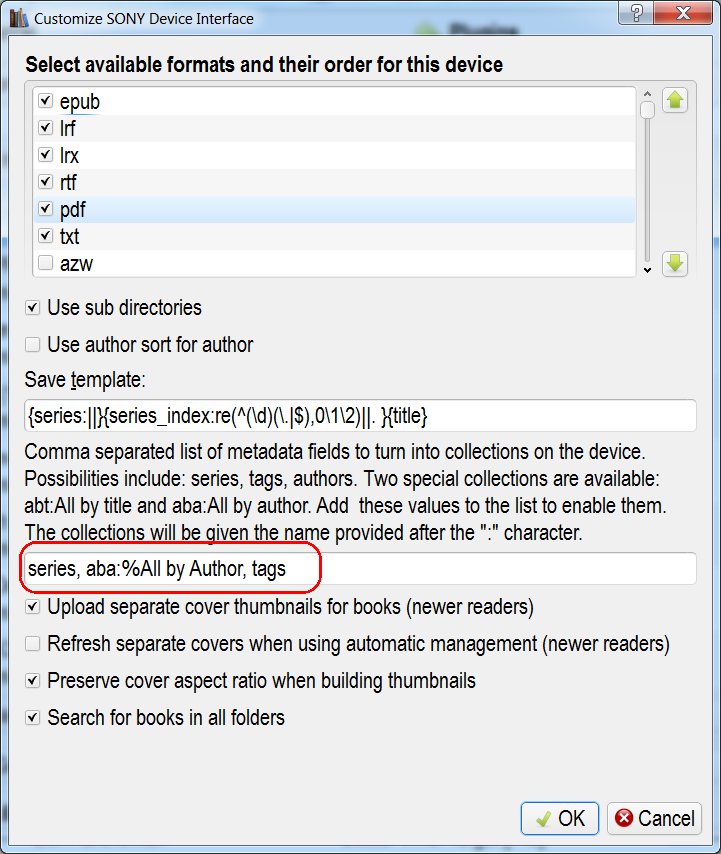Move selected format up with green arrow
The width and height of the screenshot is (721, 854).
click(675, 100)
